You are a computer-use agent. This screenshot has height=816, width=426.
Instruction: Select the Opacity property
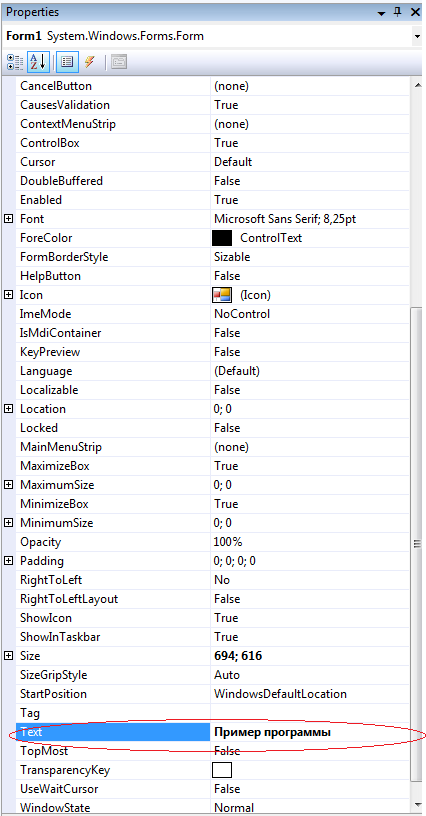[40, 542]
